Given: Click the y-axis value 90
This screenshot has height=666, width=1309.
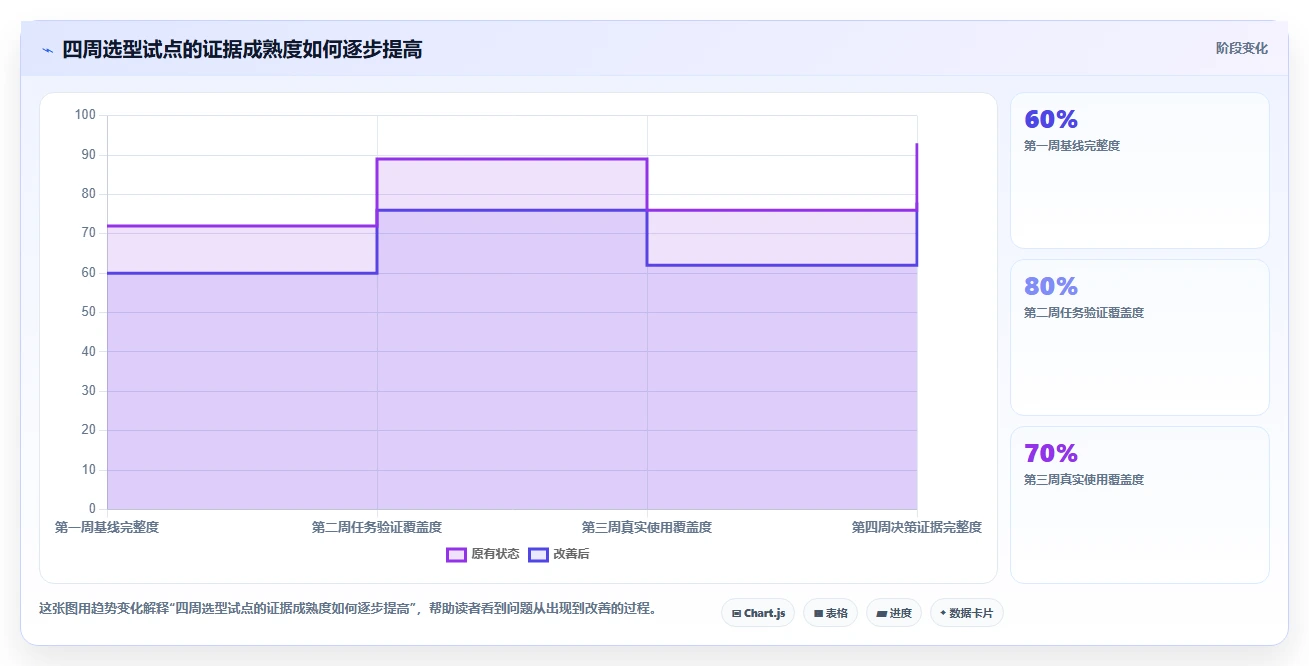Looking at the screenshot, I should pos(89,155).
